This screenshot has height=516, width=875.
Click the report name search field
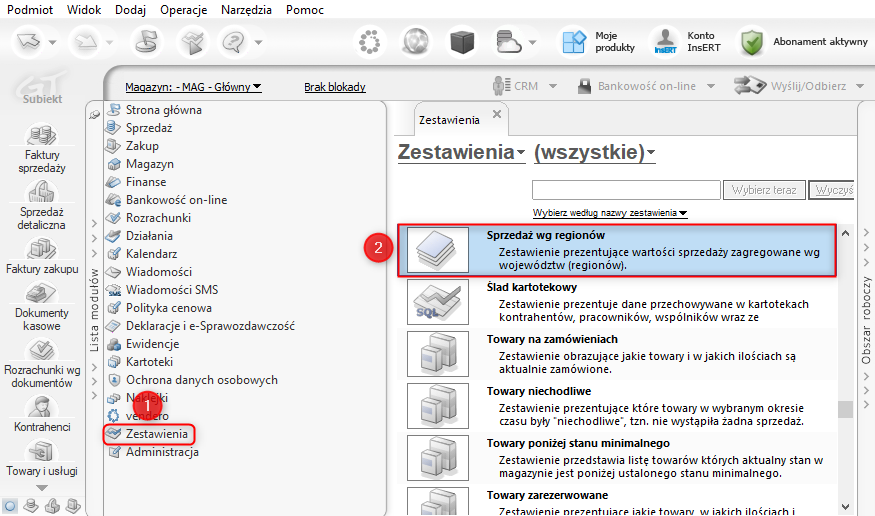[626, 190]
